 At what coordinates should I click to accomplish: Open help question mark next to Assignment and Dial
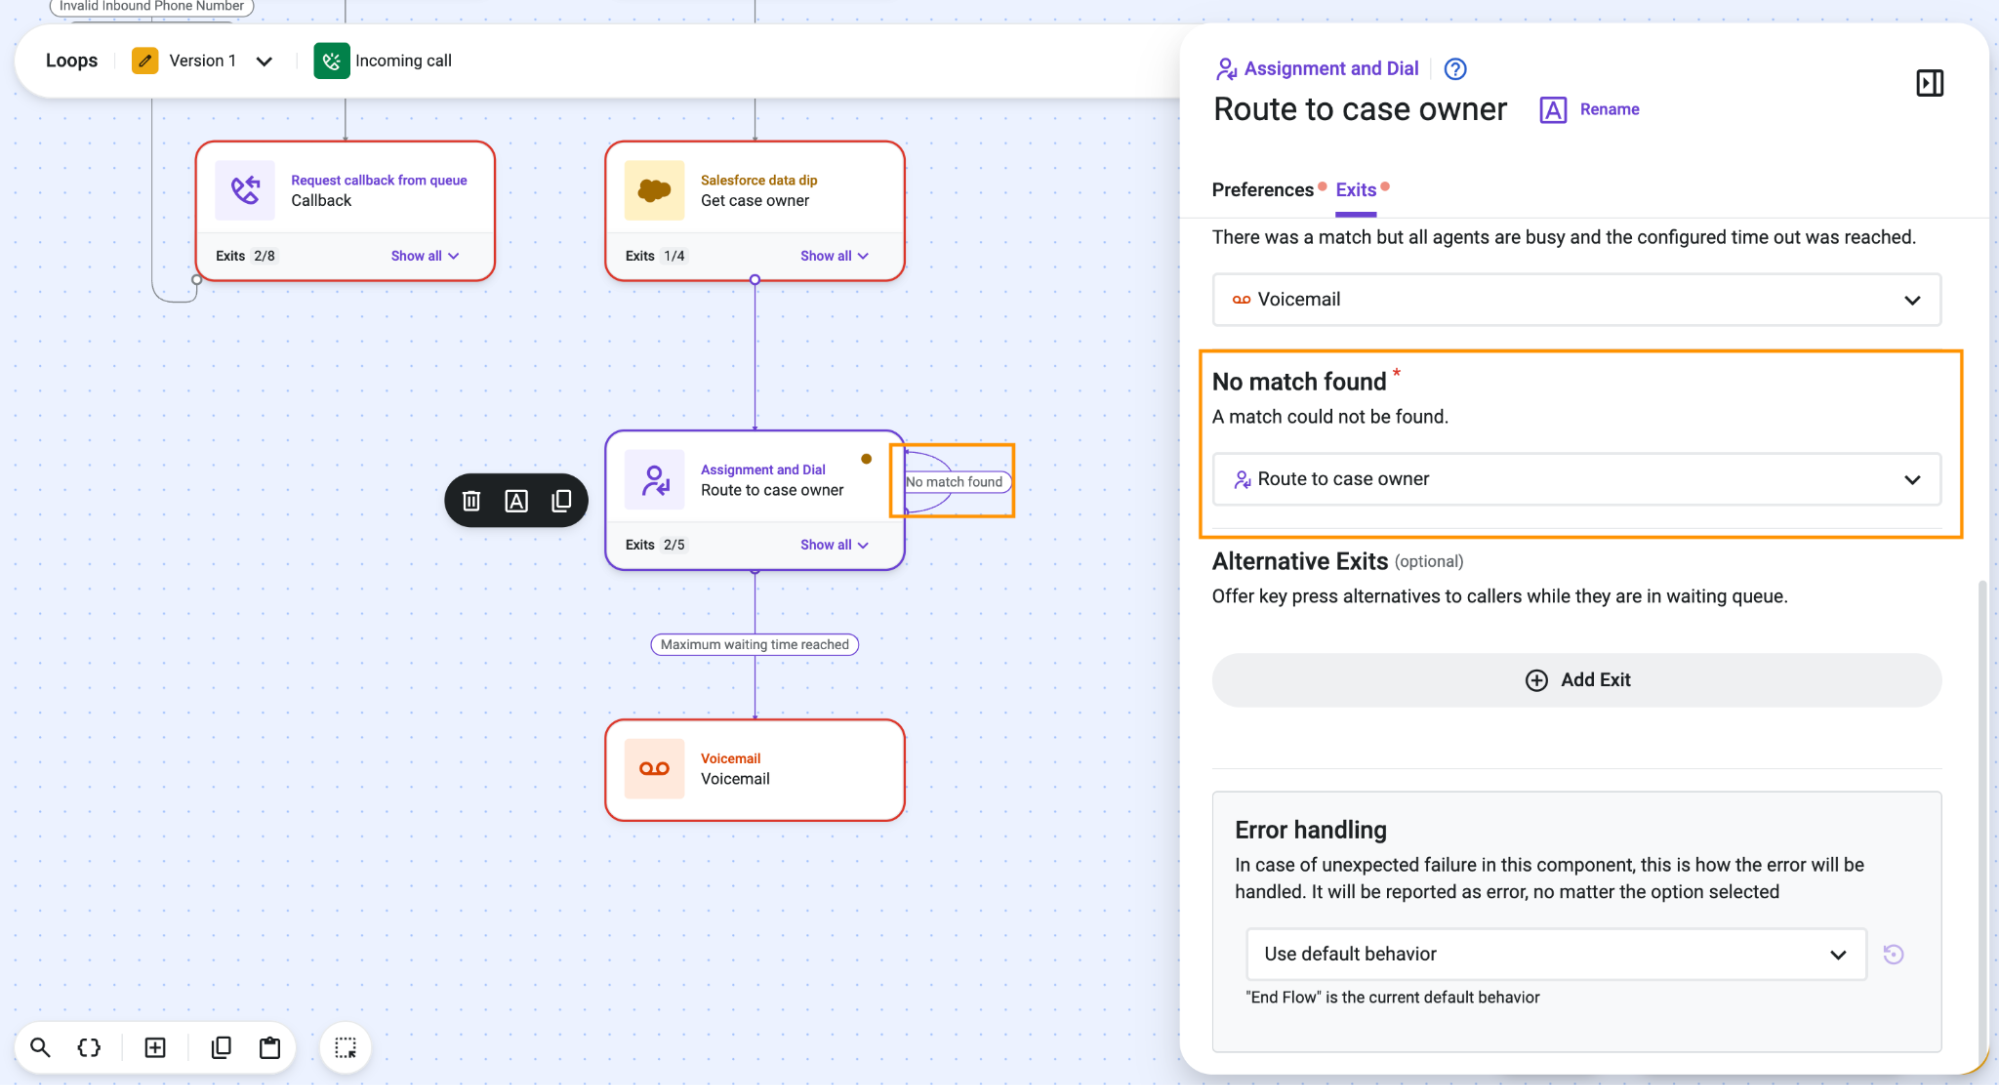1455,69
